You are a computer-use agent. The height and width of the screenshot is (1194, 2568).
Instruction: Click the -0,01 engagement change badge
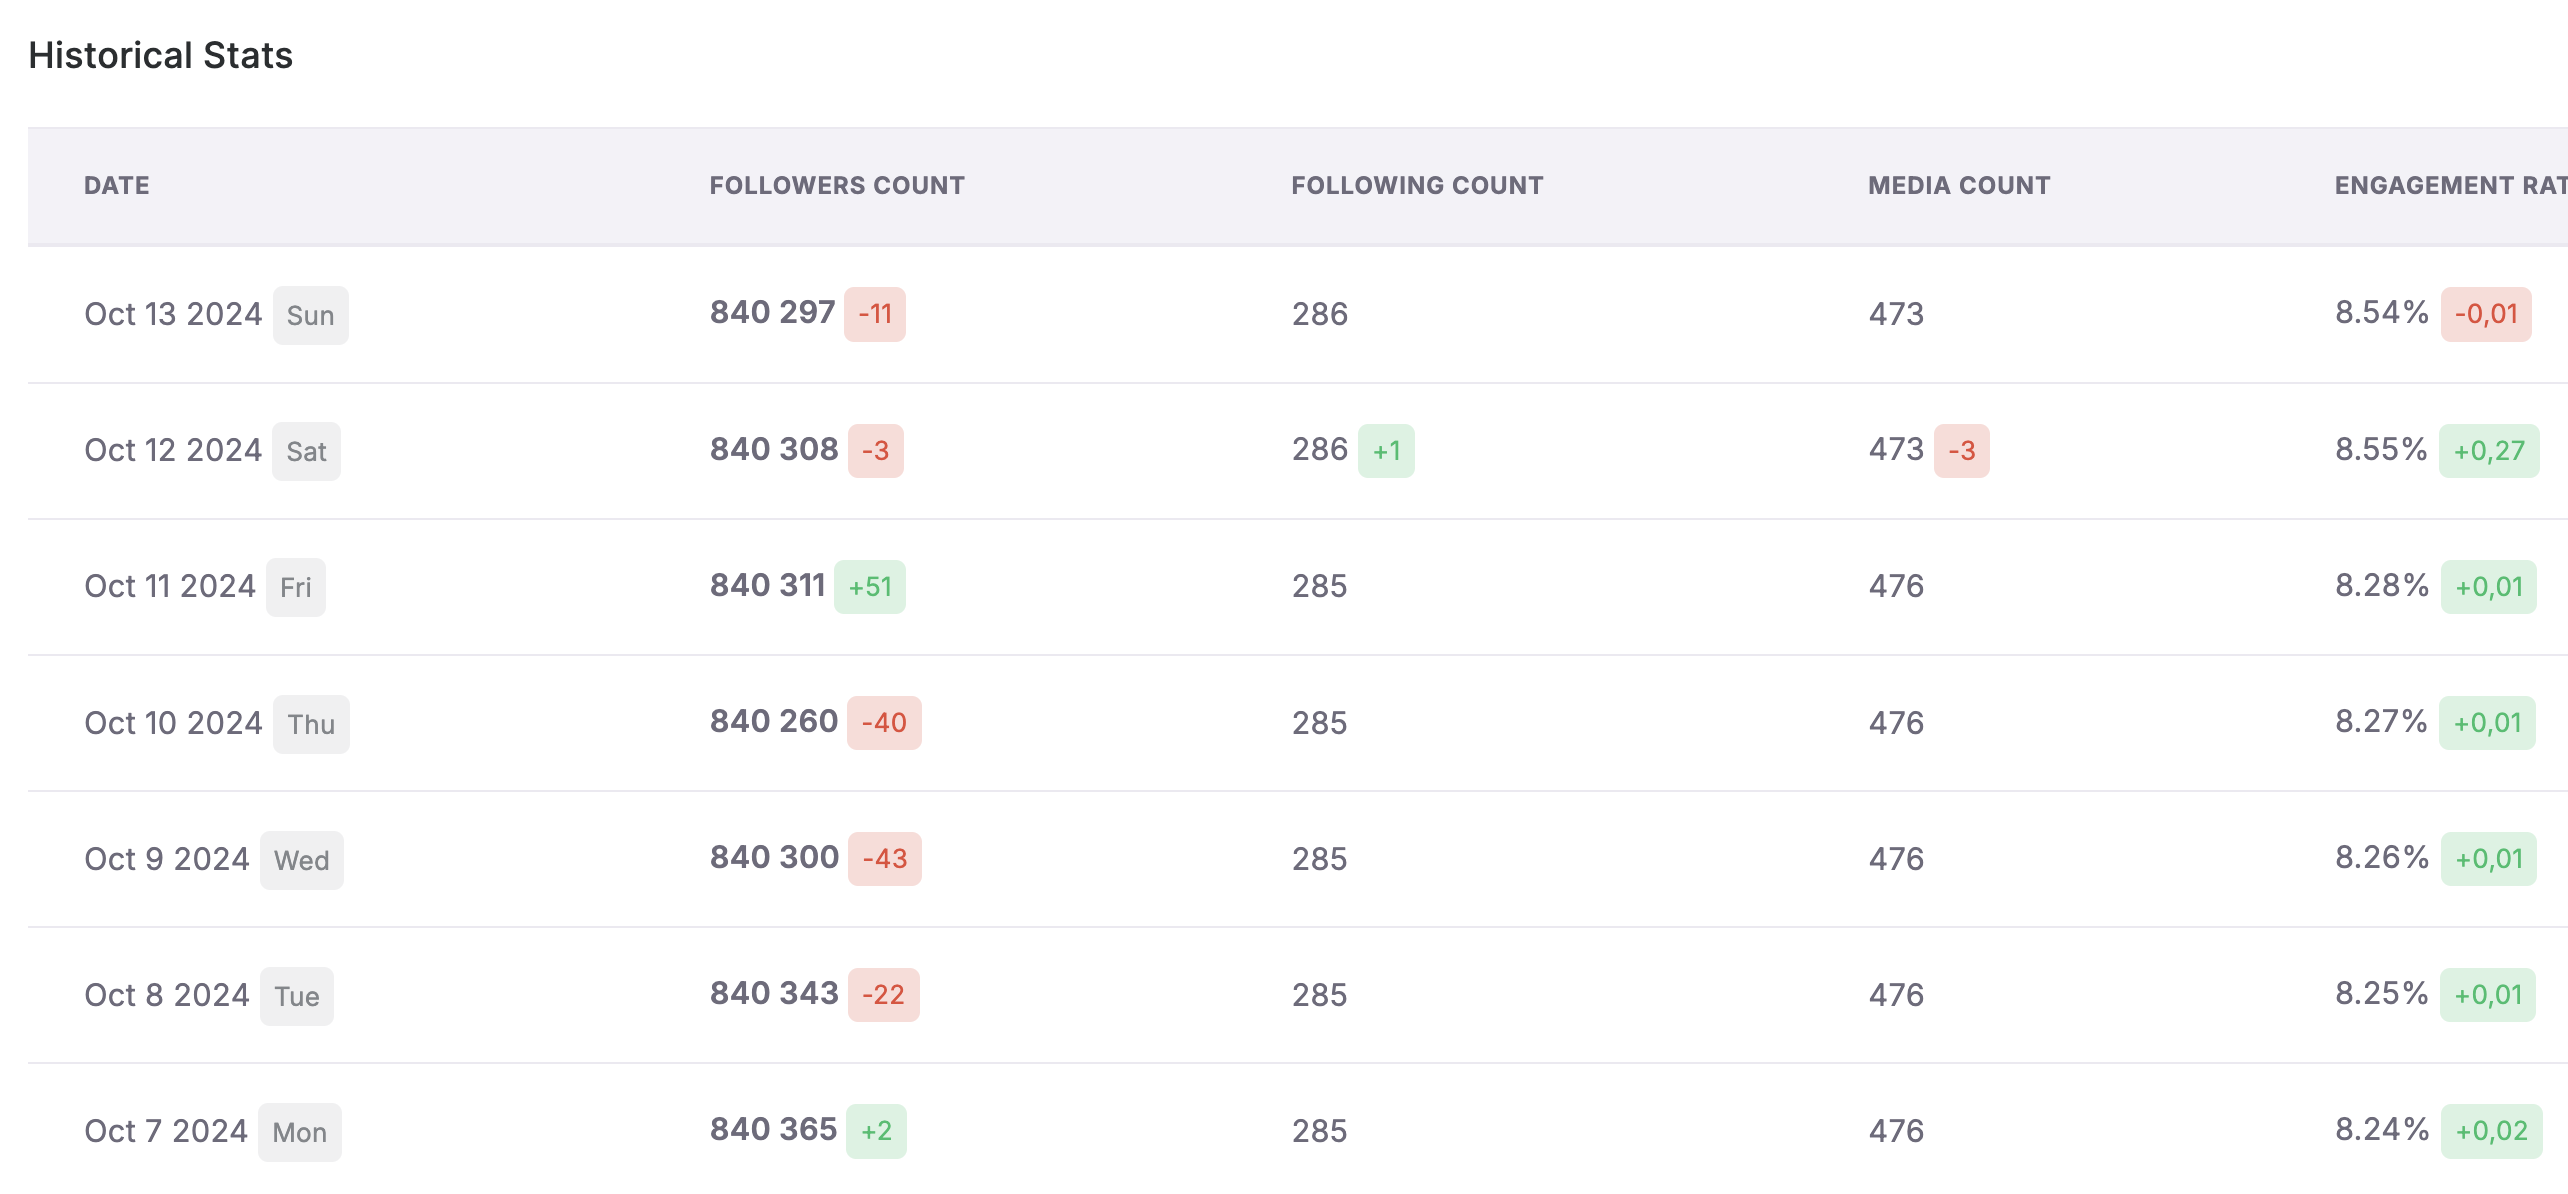point(2485,314)
